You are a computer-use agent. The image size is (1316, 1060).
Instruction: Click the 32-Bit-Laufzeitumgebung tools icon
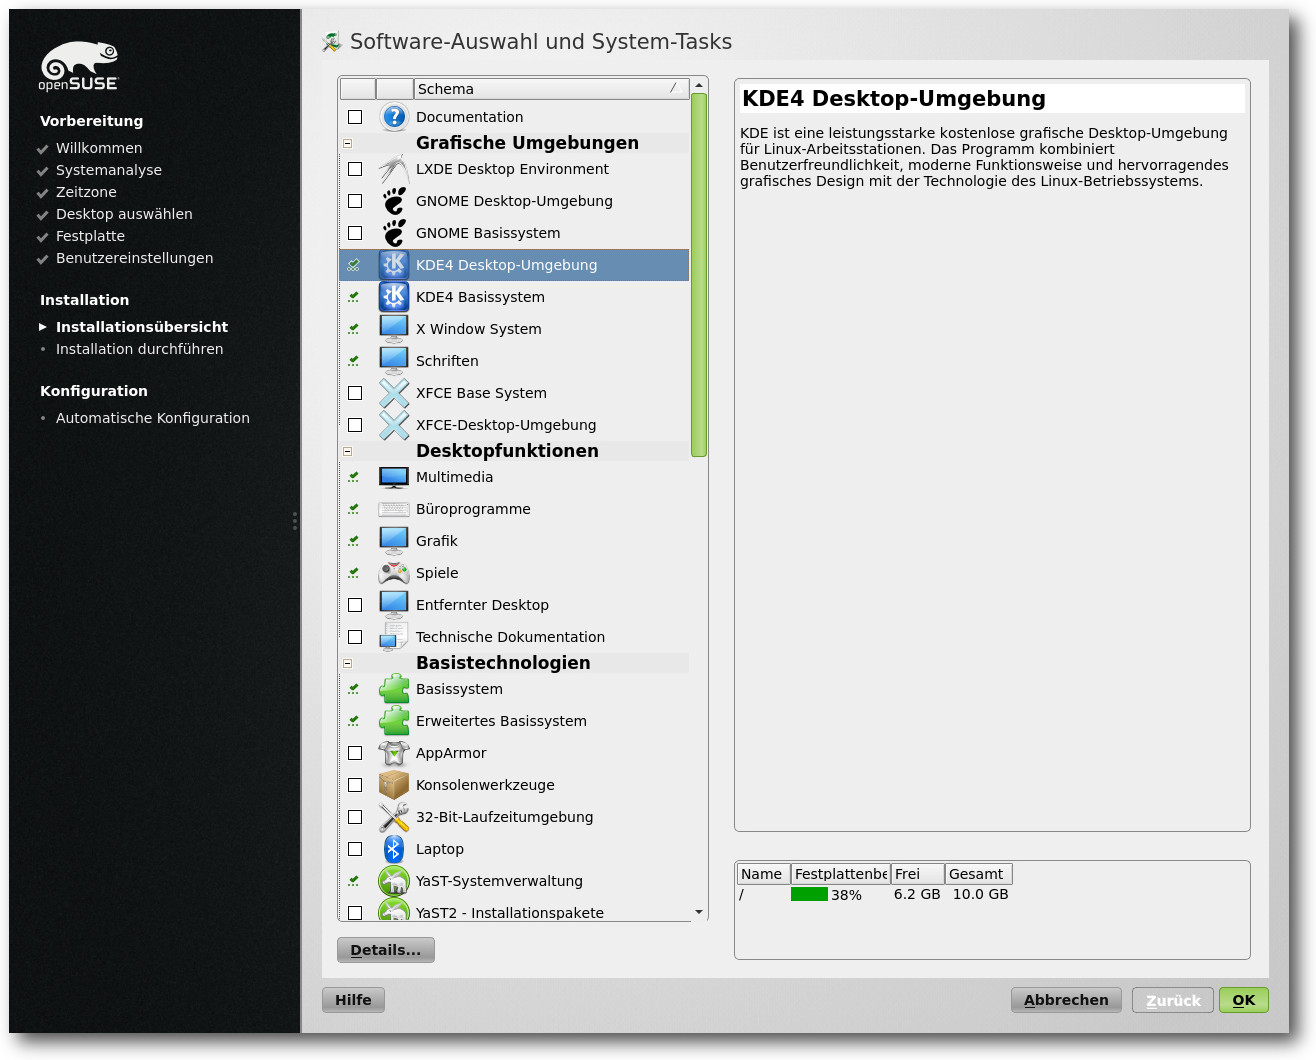tap(394, 817)
